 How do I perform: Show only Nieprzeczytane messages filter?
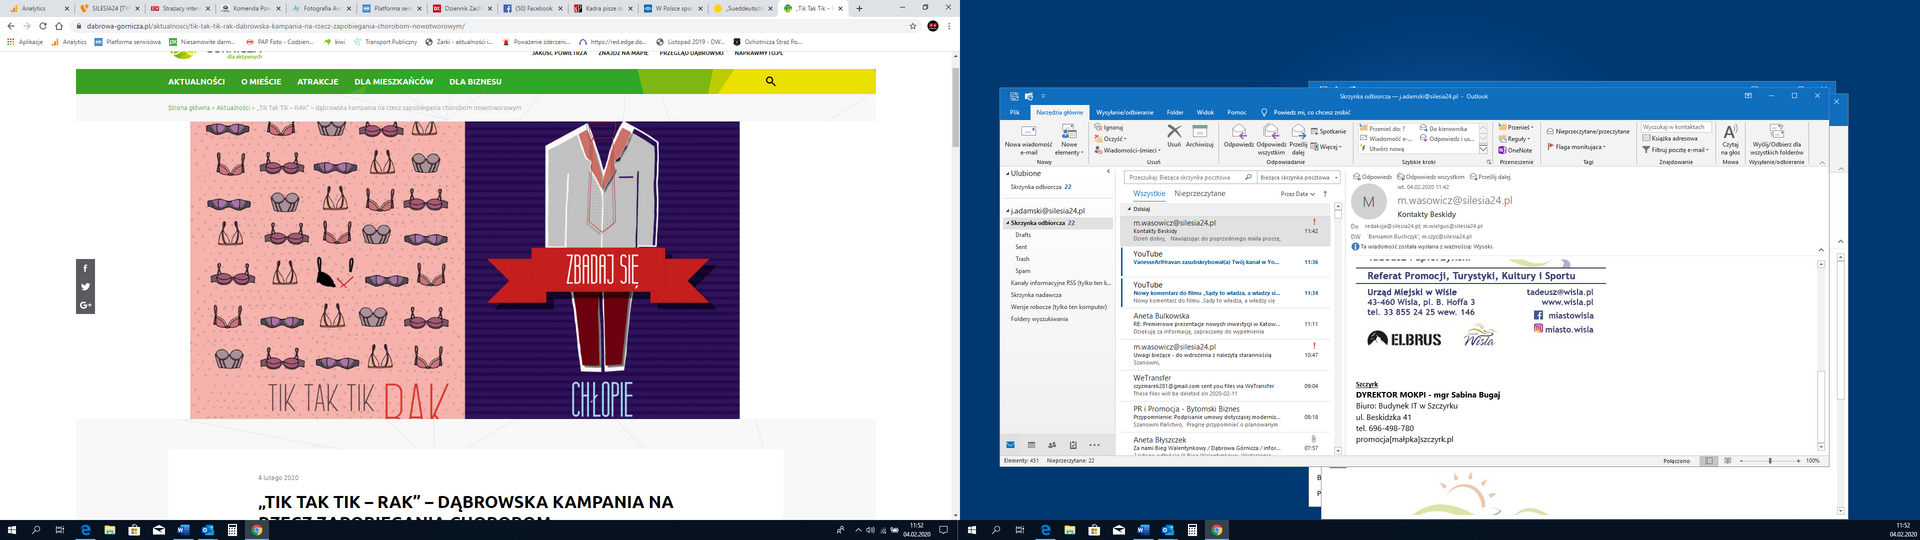point(1199,194)
